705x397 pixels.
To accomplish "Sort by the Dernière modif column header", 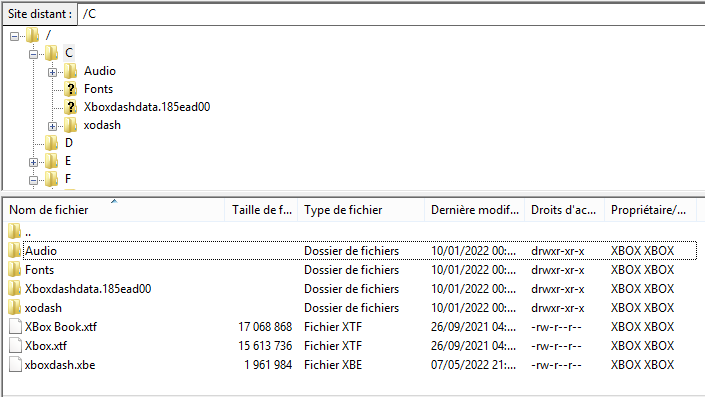I will (x=474, y=210).
